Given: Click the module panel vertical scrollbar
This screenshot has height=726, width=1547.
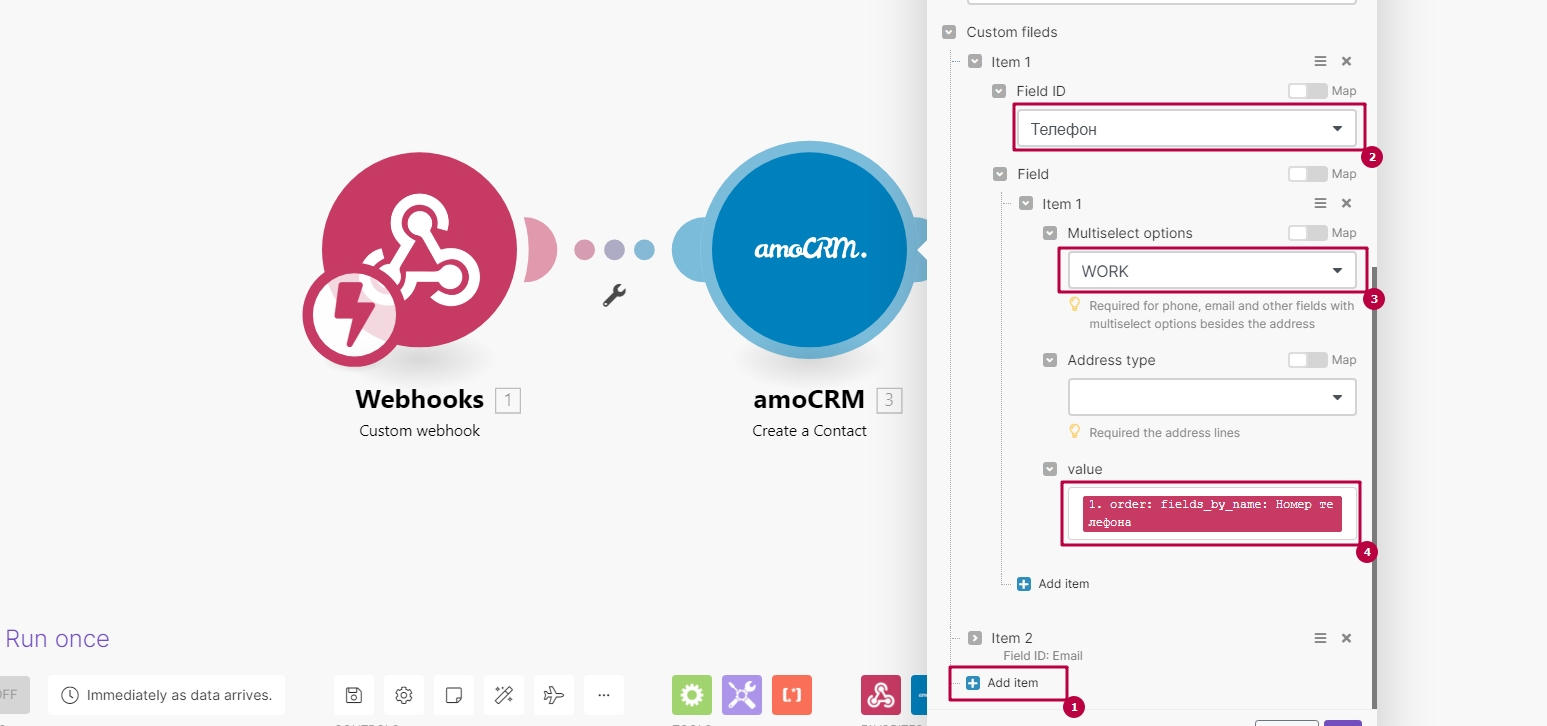Looking at the screenshot, I should point(1374,487).
